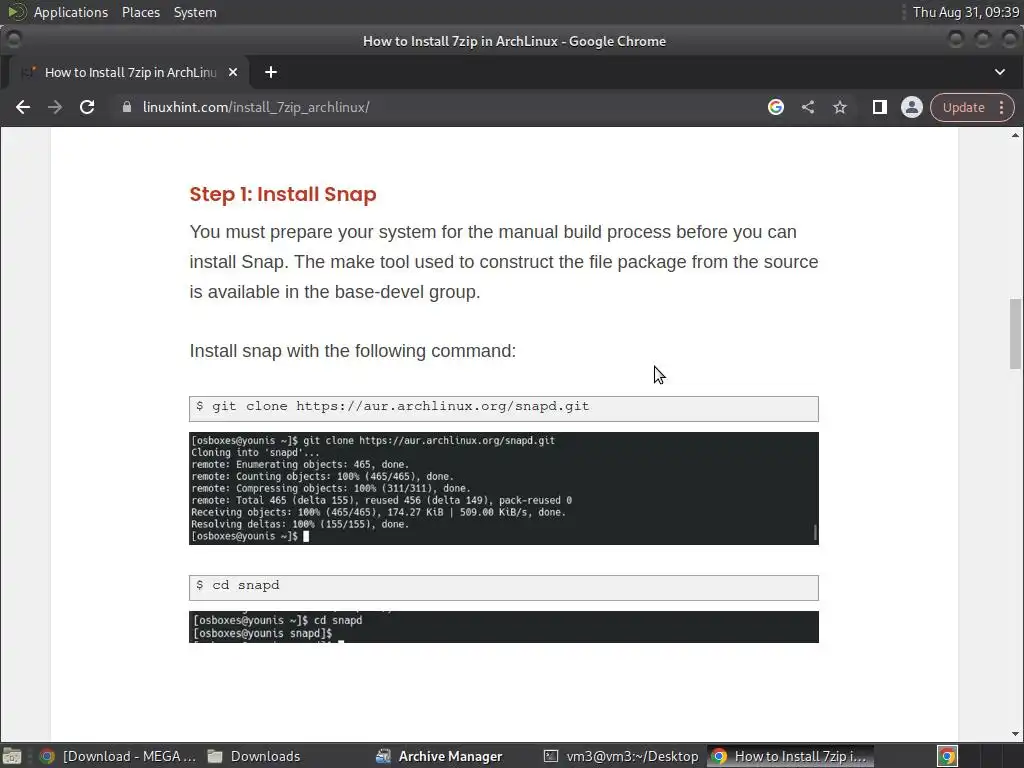
Task: Click 'Install snap with the following command' text
Action: coord(353,351)
